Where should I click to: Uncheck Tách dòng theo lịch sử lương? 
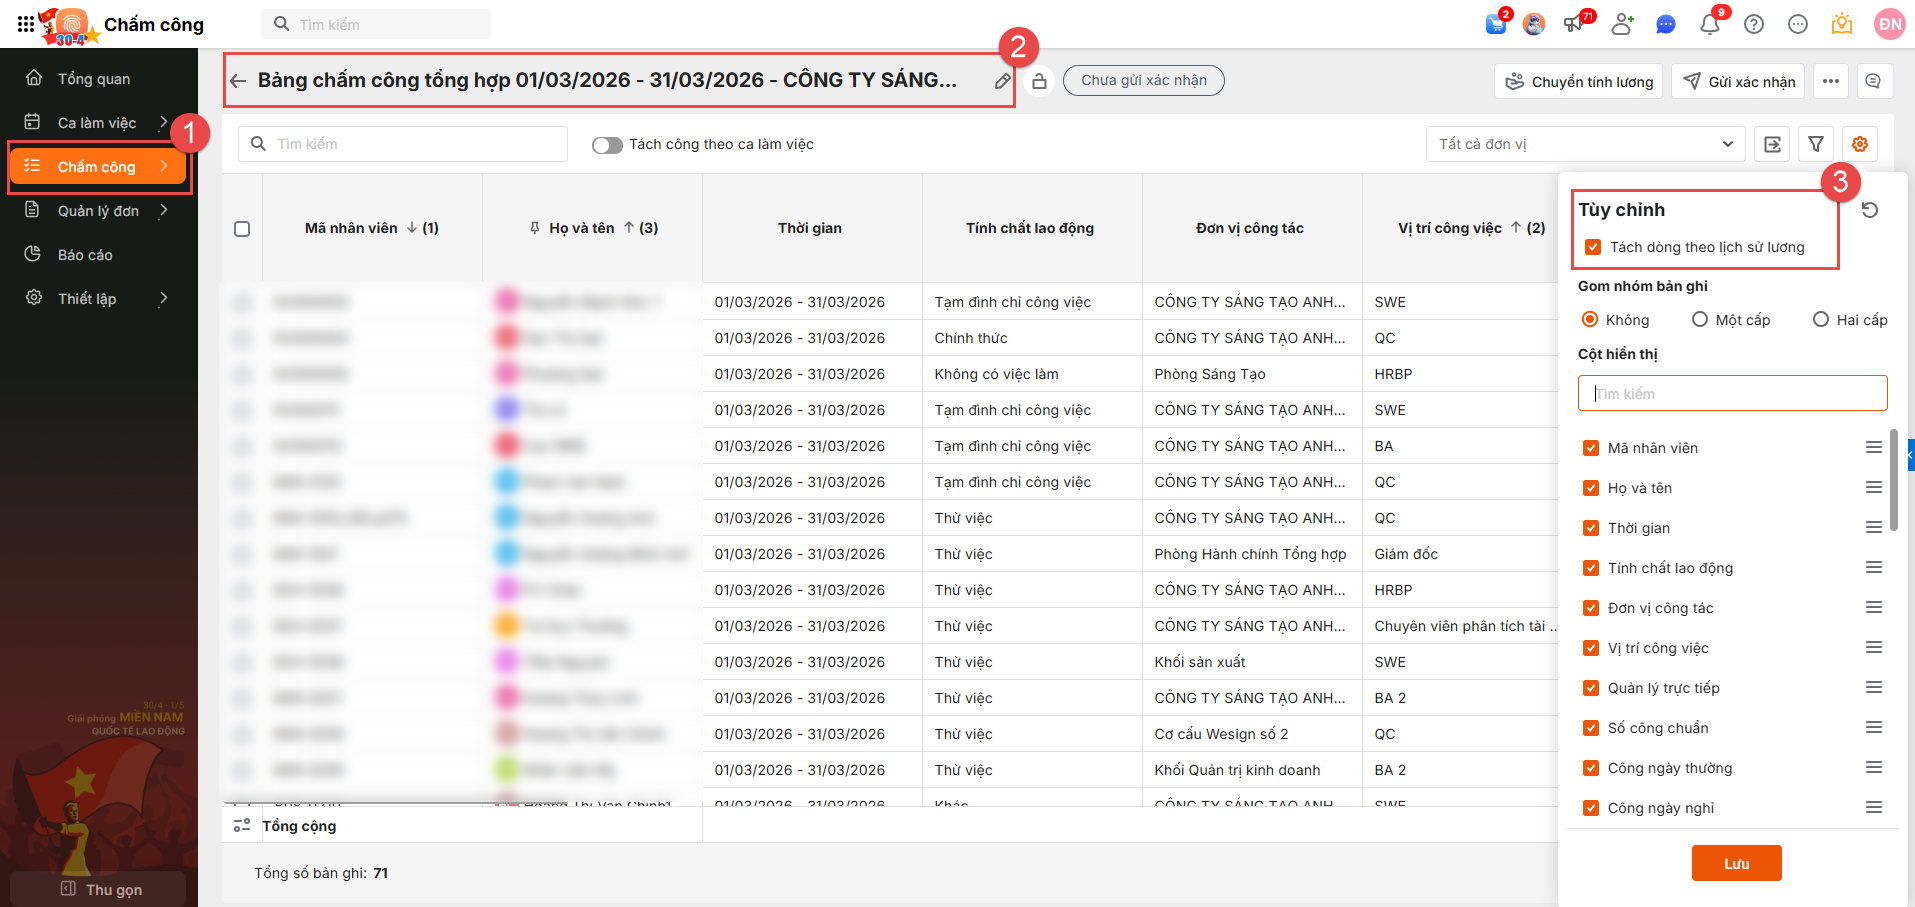pos(1593,247)
